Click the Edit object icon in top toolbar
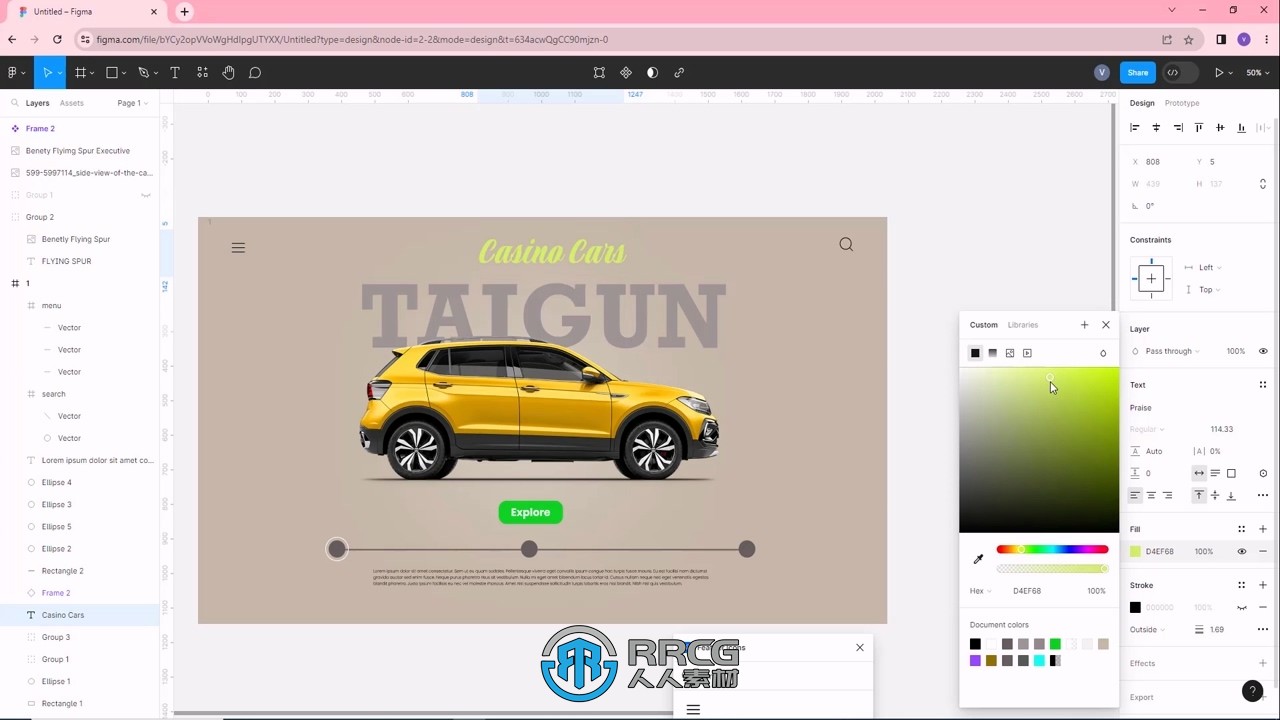 pos(599,73)
